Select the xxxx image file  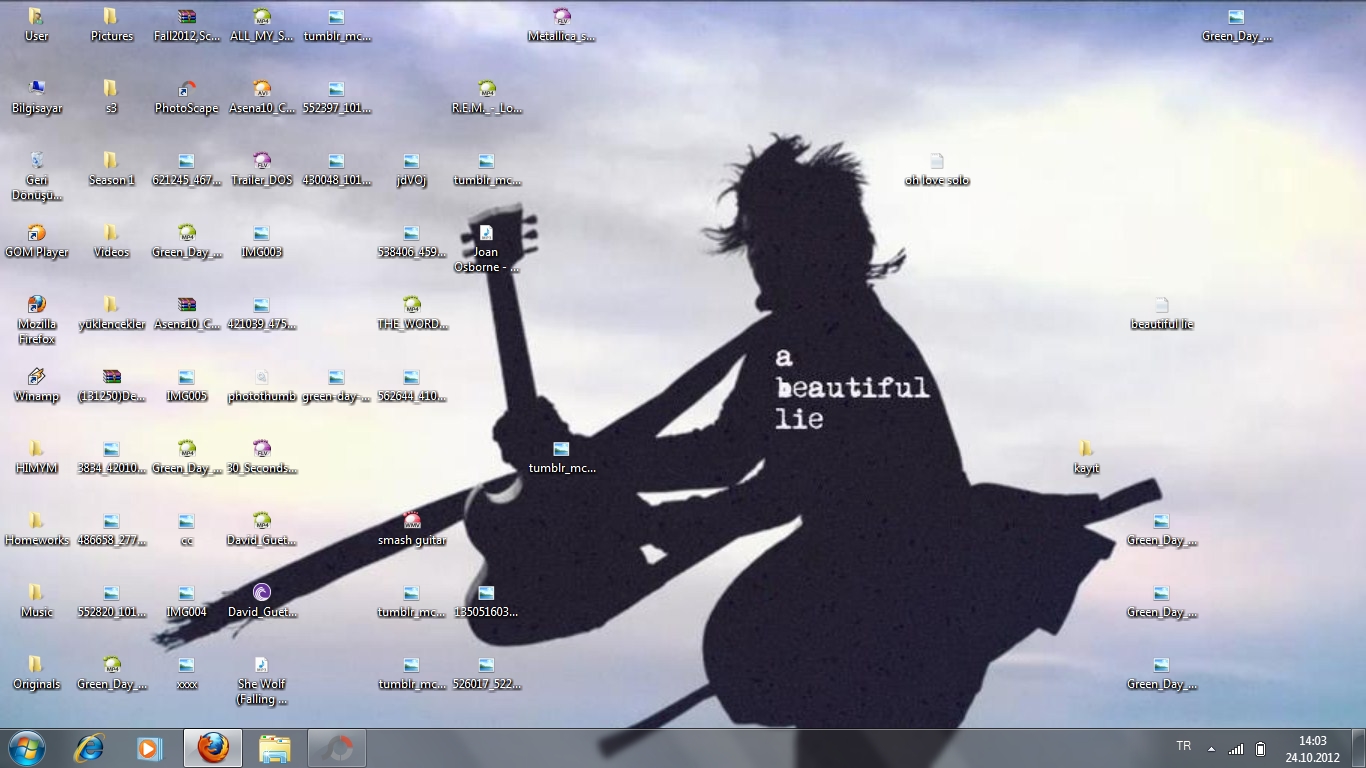(x=186, y=673)
